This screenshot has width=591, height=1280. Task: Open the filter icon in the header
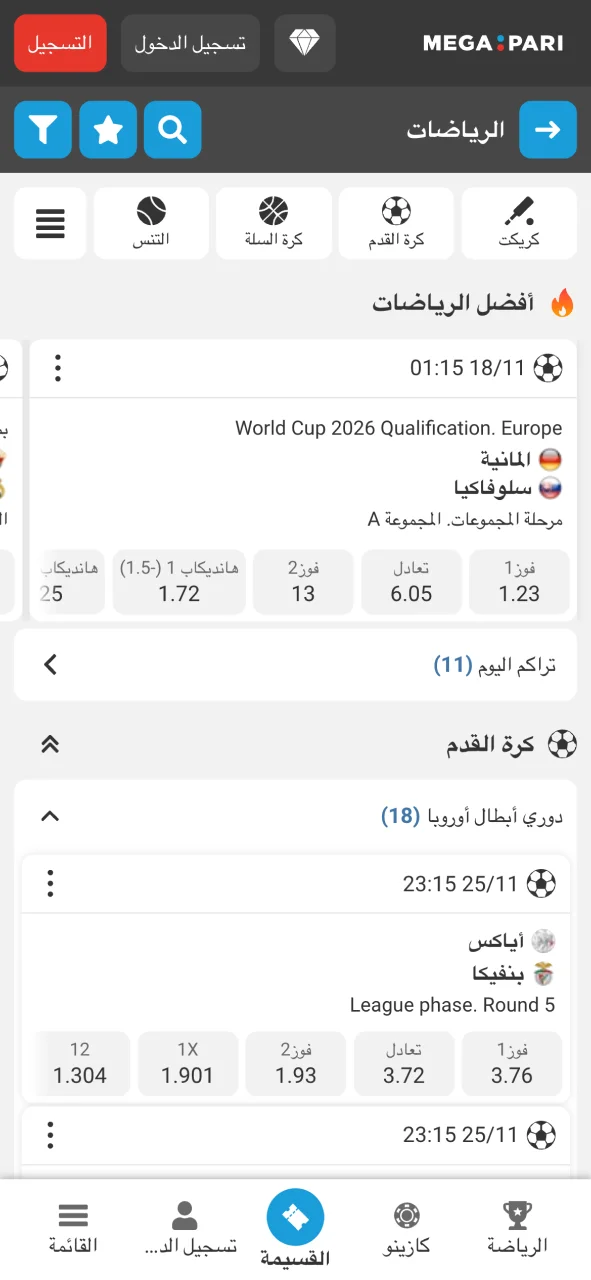(x=42, y=130)
